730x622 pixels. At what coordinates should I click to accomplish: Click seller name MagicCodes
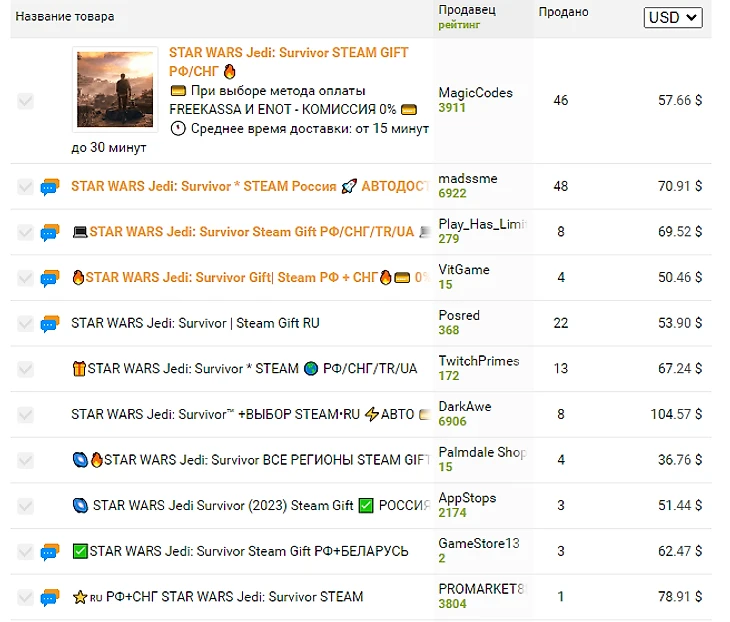475,93
